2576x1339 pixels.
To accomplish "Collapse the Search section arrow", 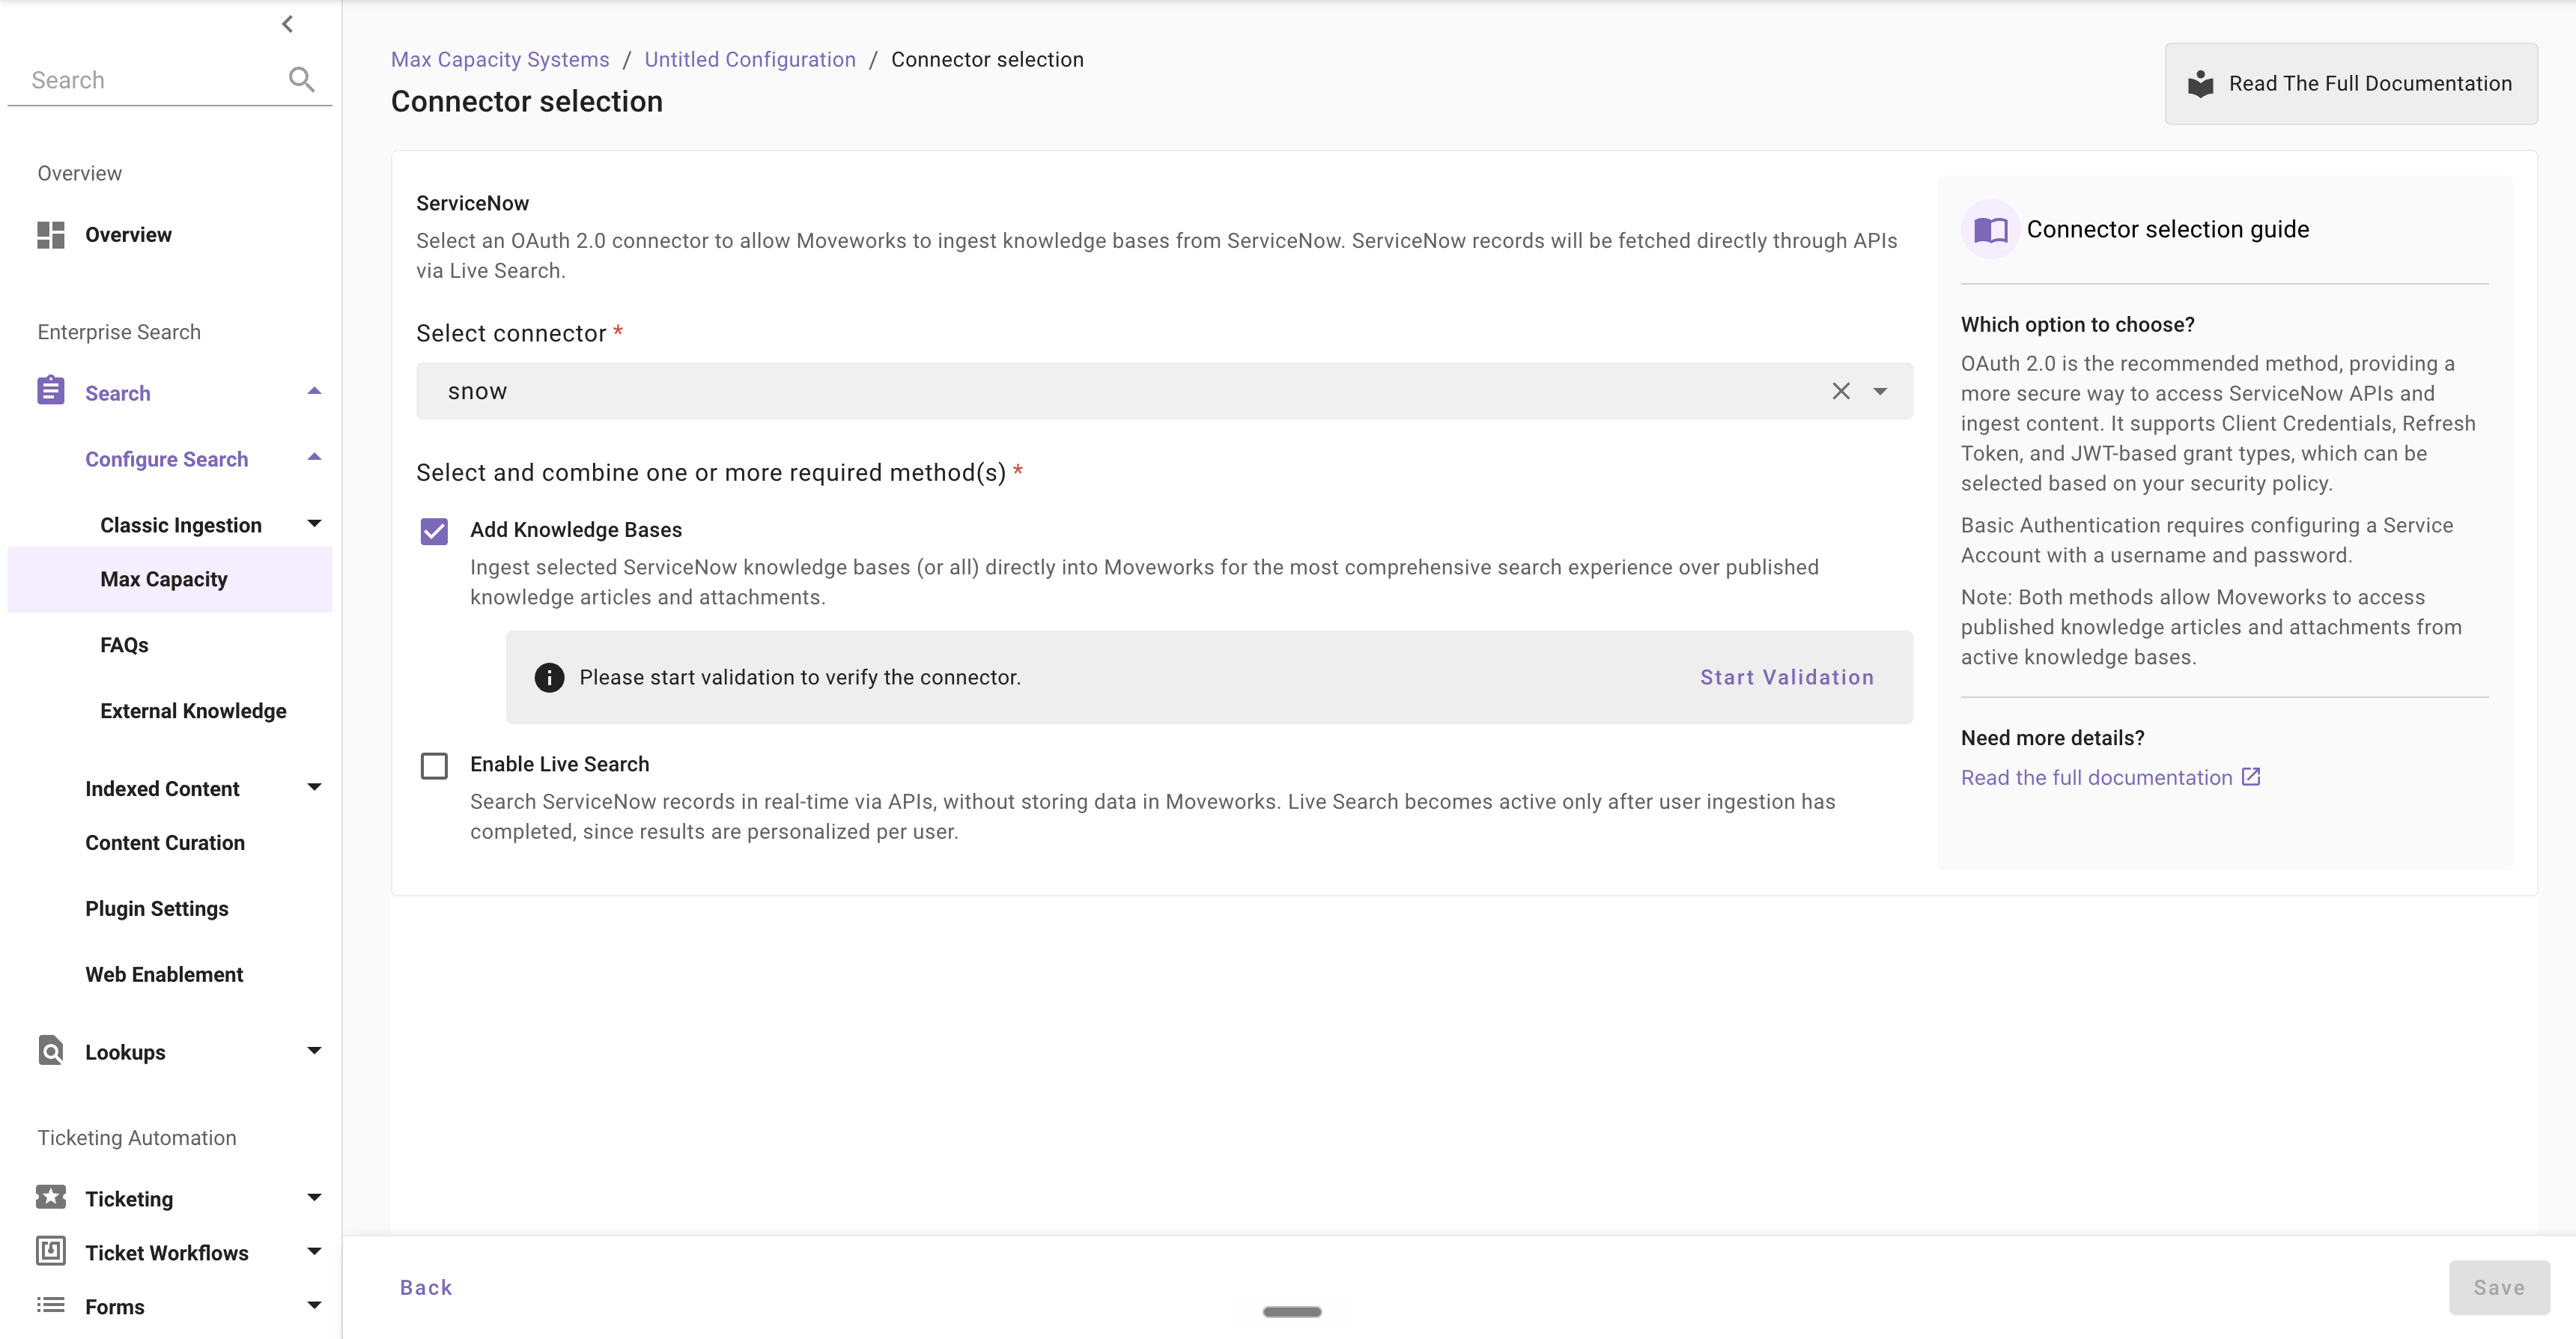I will (x=314, y=391).
